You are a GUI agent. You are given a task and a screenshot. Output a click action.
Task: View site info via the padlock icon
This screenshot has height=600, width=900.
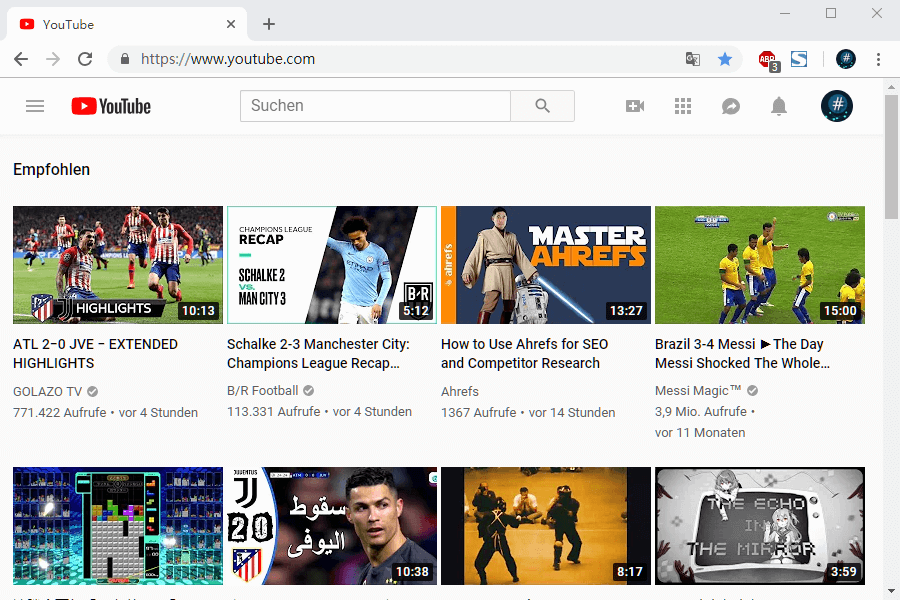[x=125, y=59]
